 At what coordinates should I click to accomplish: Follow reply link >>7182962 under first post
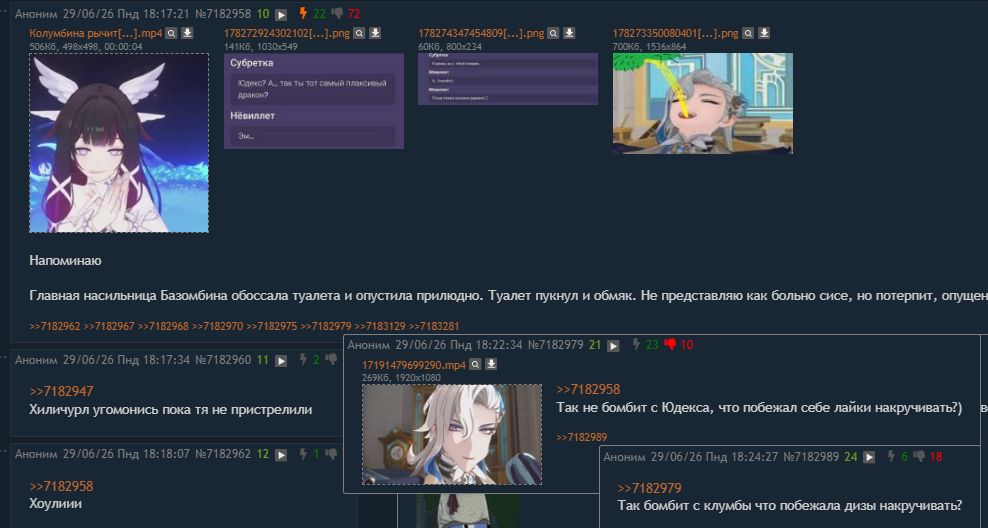(x=55, y=326)
